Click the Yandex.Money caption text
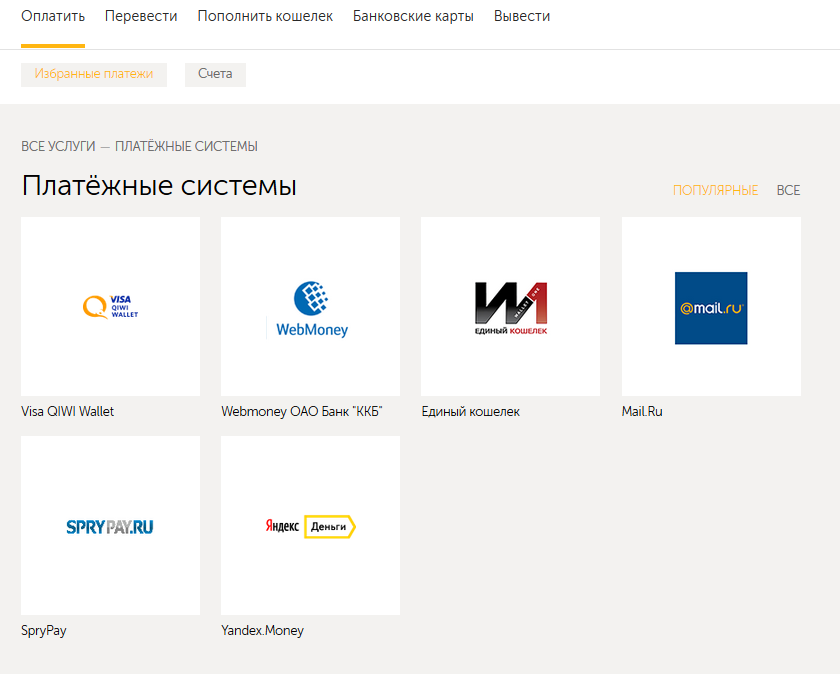Image resolution: width=840 pixels, height=674 pixels. pos(262,631)
